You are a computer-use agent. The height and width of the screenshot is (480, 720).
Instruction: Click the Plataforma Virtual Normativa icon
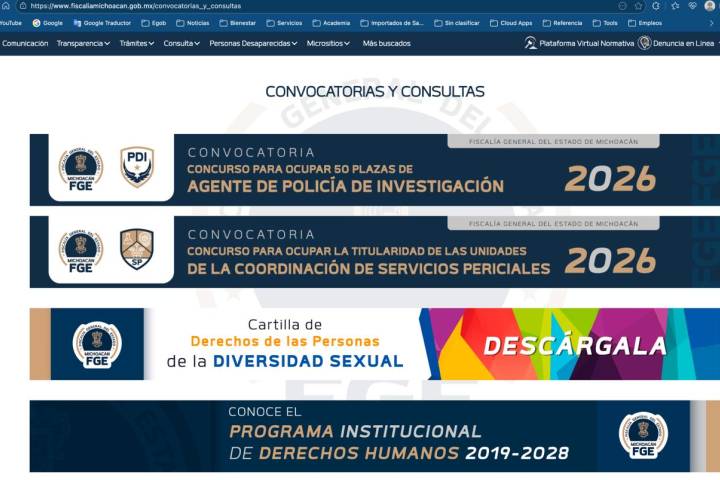point(530,43)
